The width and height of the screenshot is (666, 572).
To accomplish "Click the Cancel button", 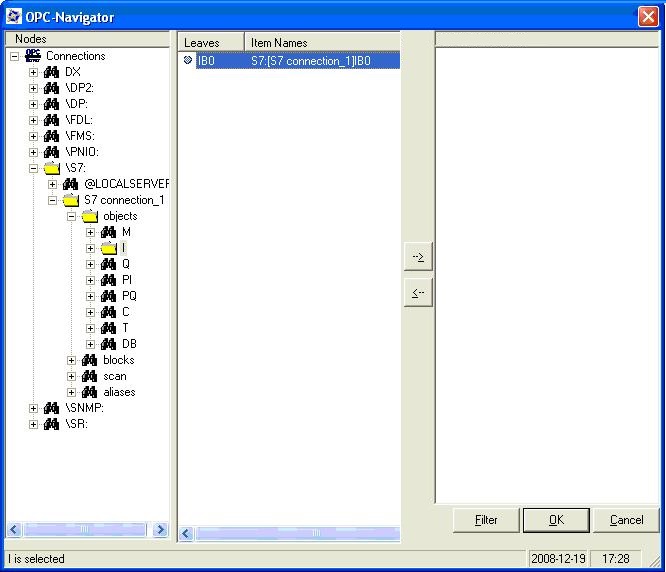I will pyautogui.click(x=626, y=520).
